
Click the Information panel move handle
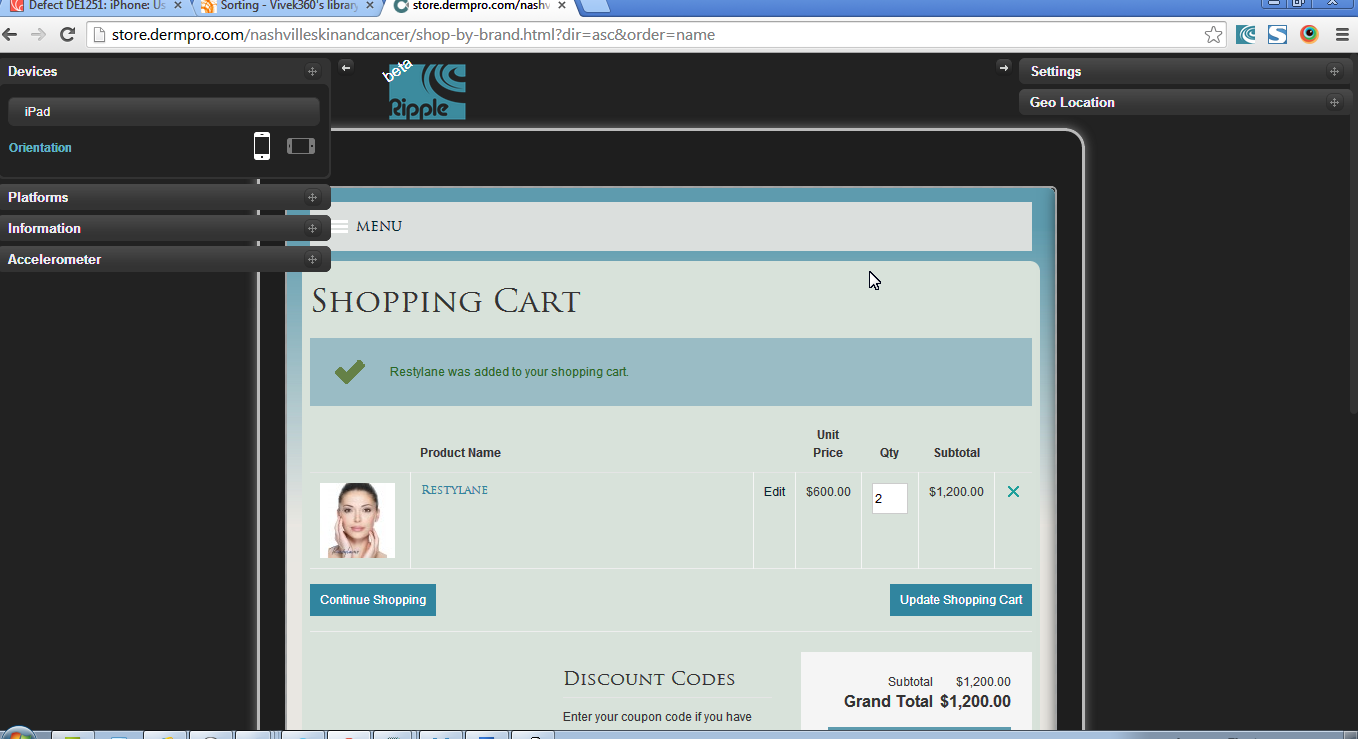tap(312, 229)
